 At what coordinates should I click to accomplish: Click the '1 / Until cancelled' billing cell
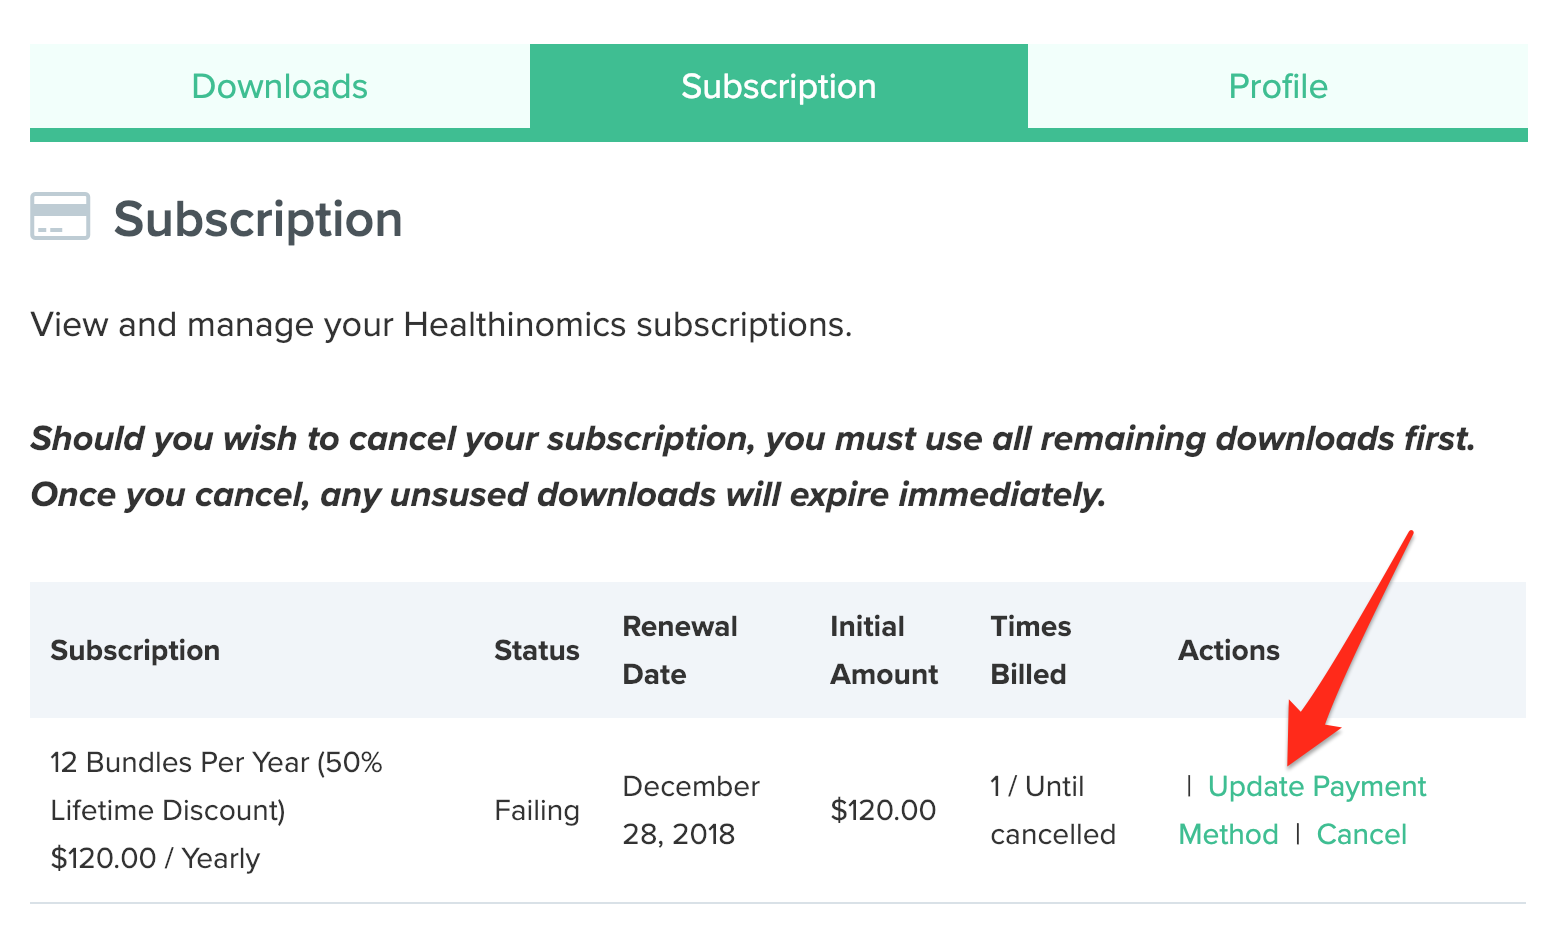click(x=1052, y=810)
